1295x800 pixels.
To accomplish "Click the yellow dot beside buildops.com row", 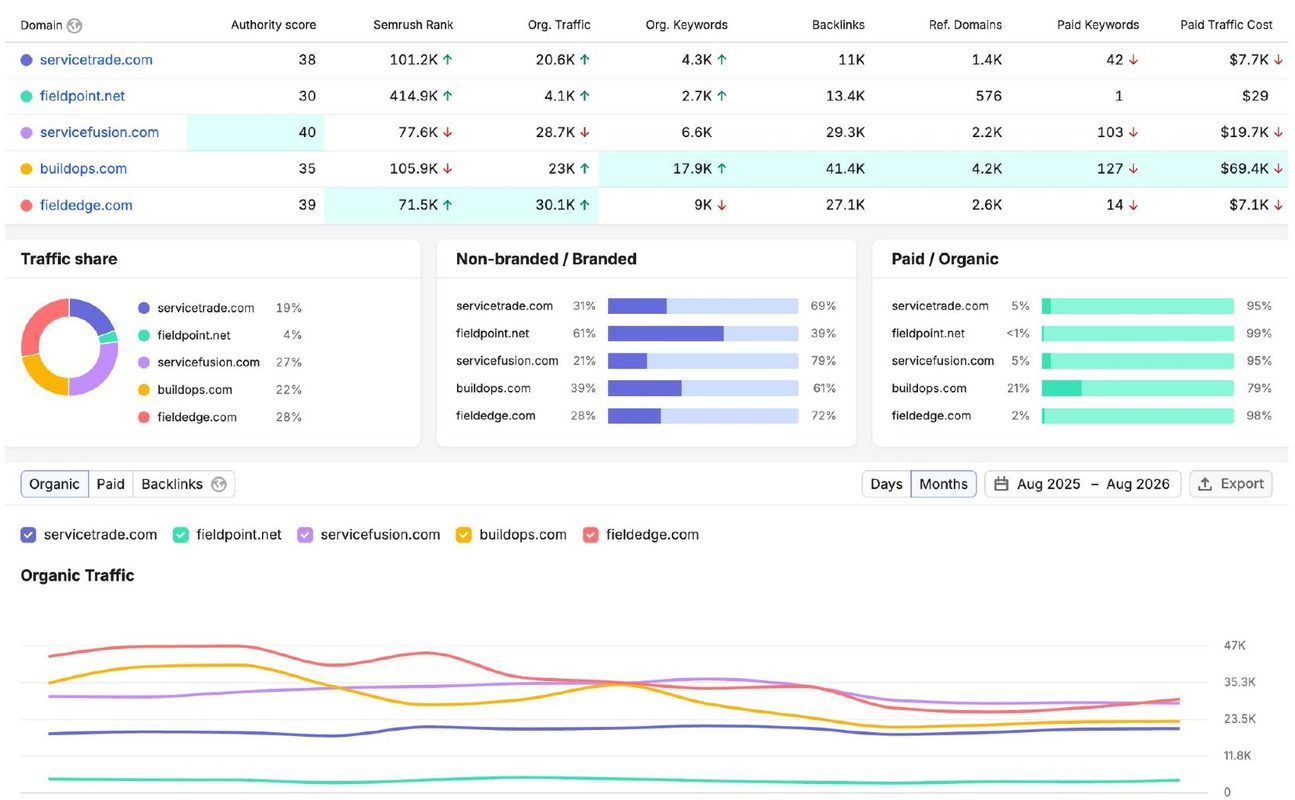I will 26,169.
